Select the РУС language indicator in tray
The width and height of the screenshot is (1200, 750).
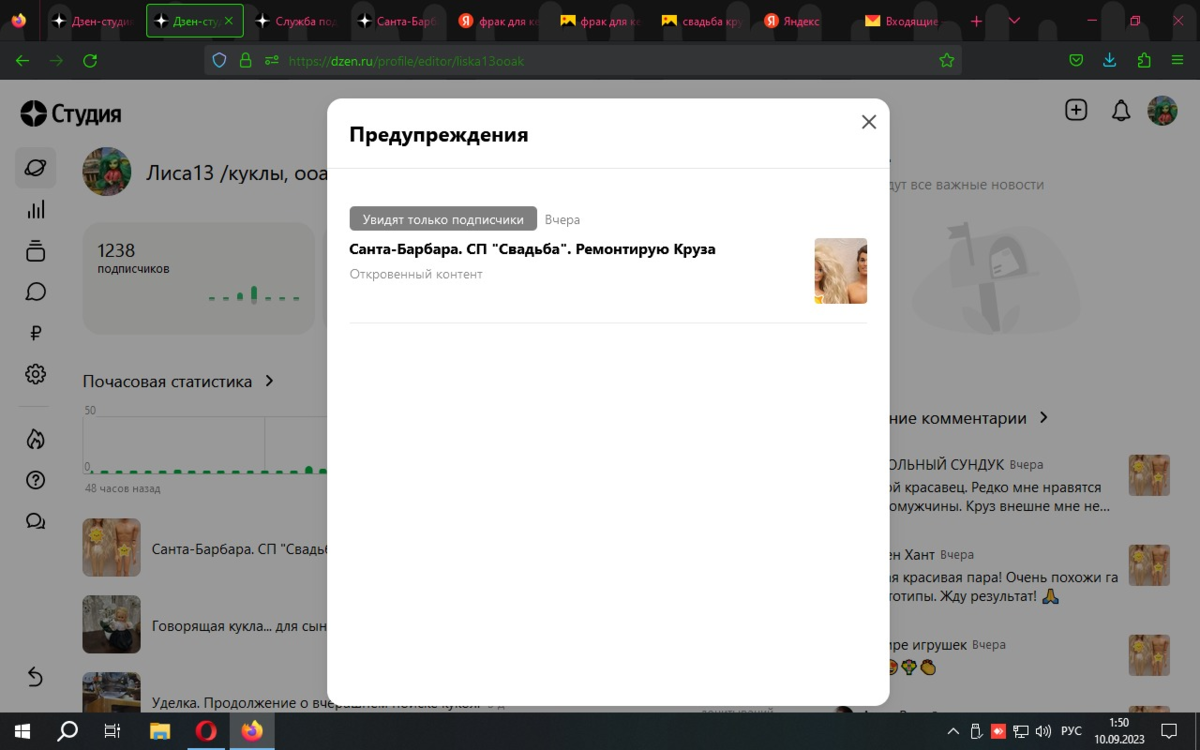(x=1071, y=731)
